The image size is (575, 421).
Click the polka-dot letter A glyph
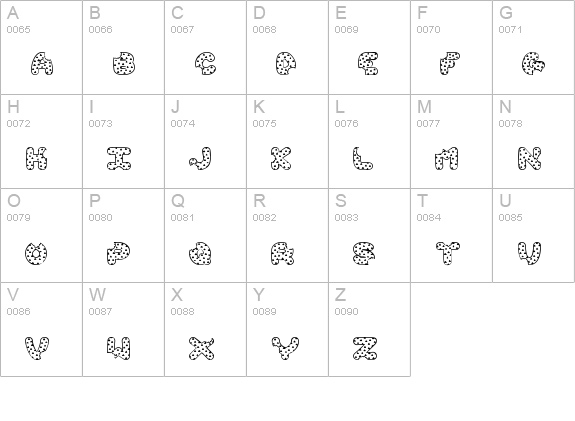pyautogui.click(x=42, y=64)
